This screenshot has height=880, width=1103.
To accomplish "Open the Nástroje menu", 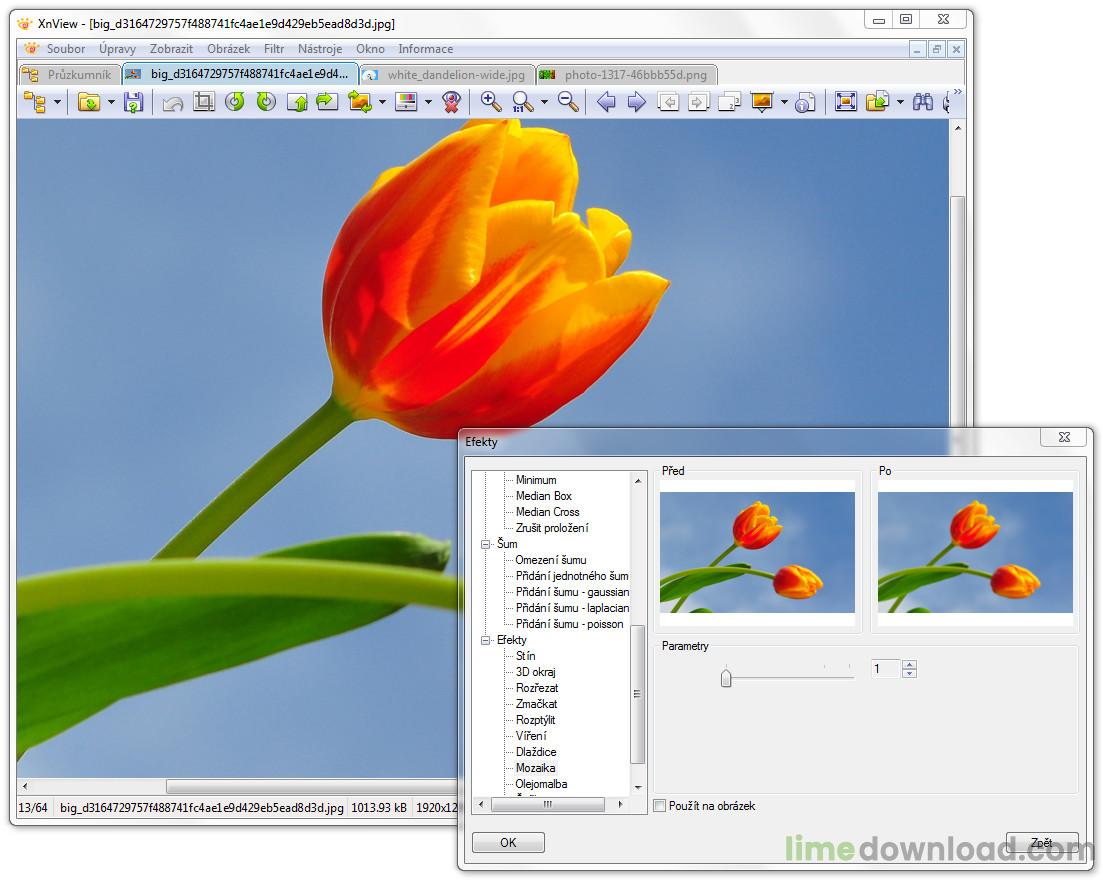I will (x=319, y=48).
